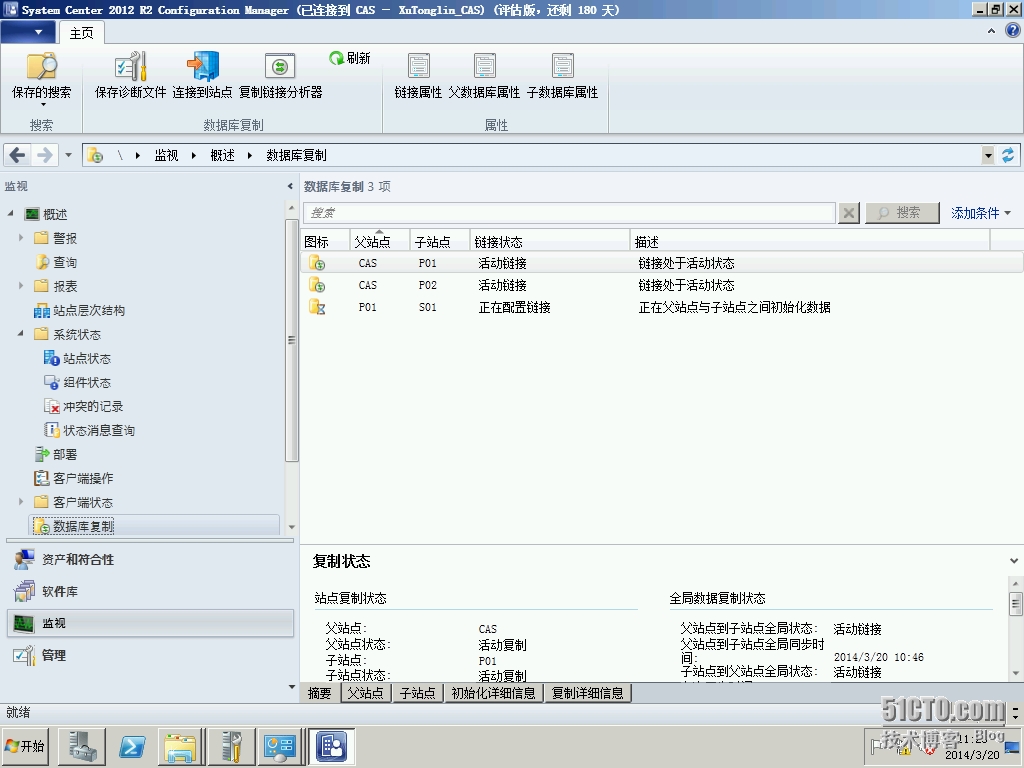Clear the search box with X
1024x768 pixels.
[848, 213]
